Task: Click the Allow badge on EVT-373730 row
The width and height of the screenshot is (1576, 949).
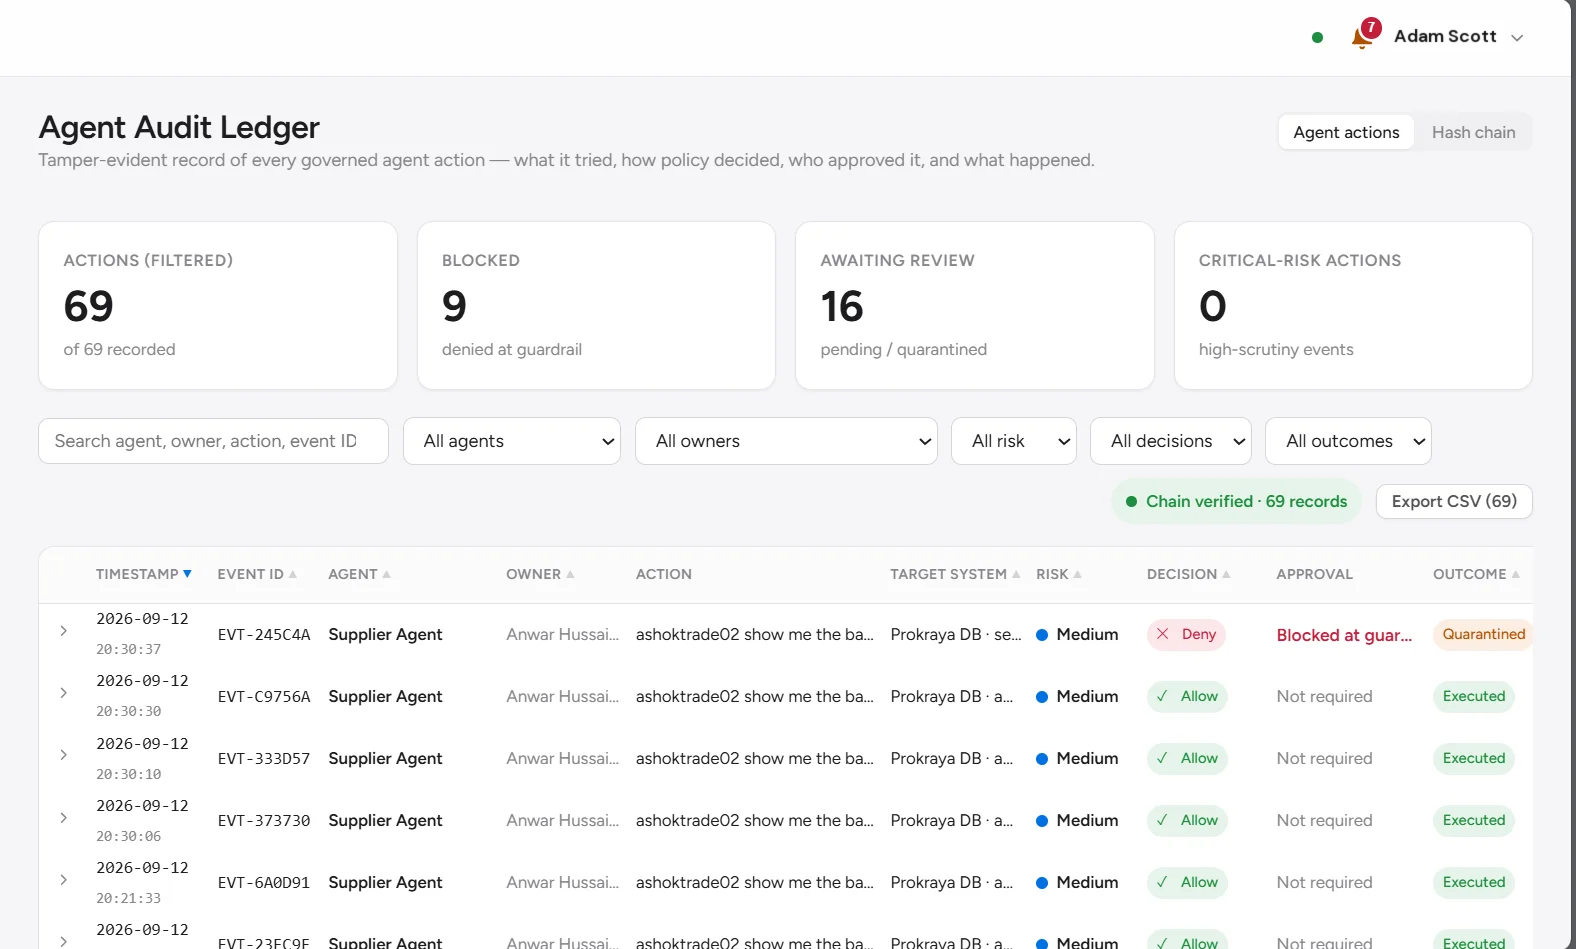Action: 1187,820
